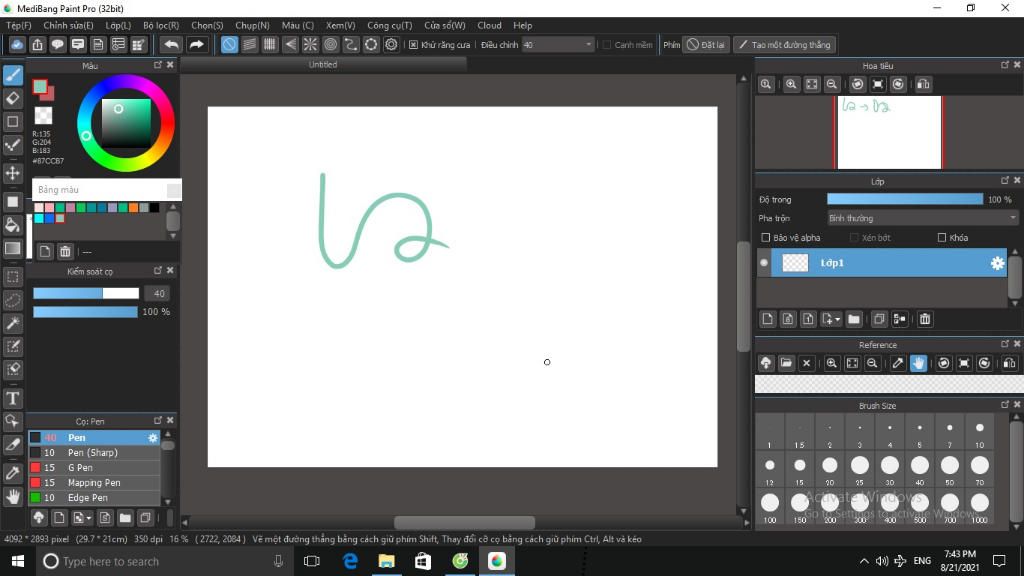Select Pen (Sharp) brush

coord(94,453)
